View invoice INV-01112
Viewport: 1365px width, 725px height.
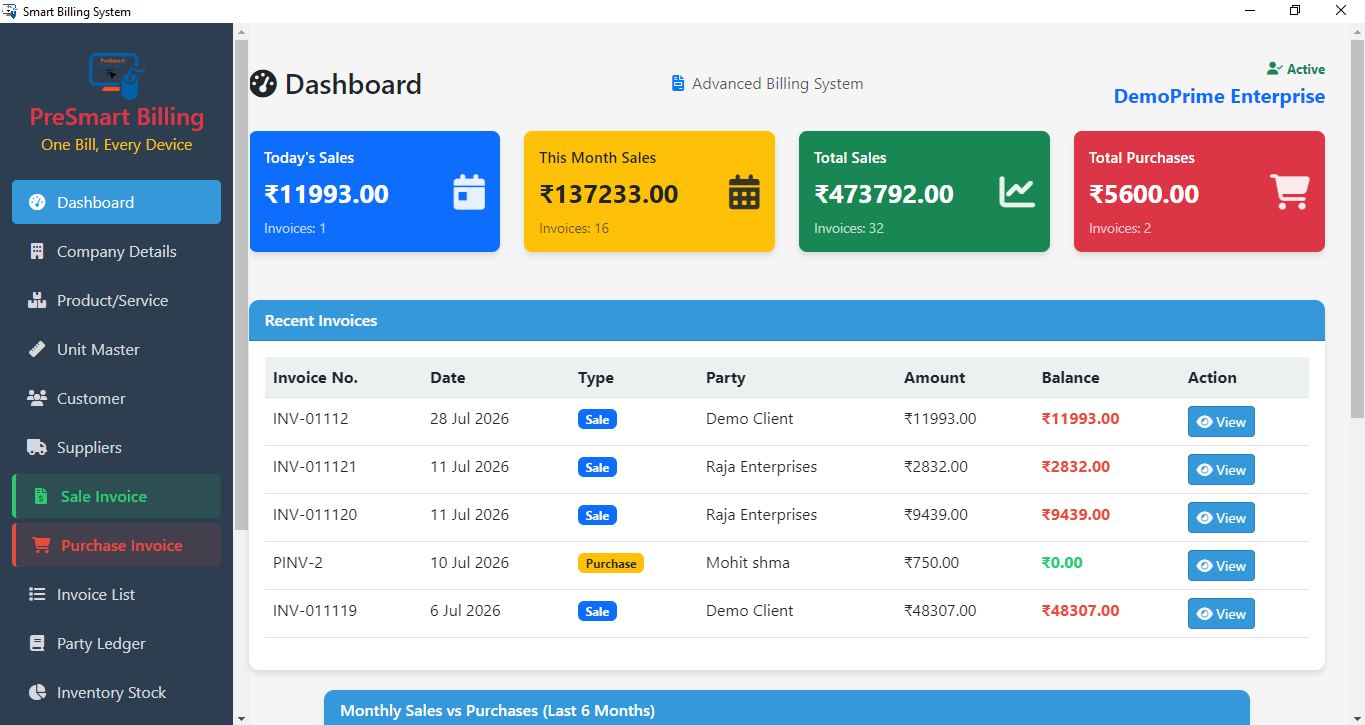[x=1221, y=422]
